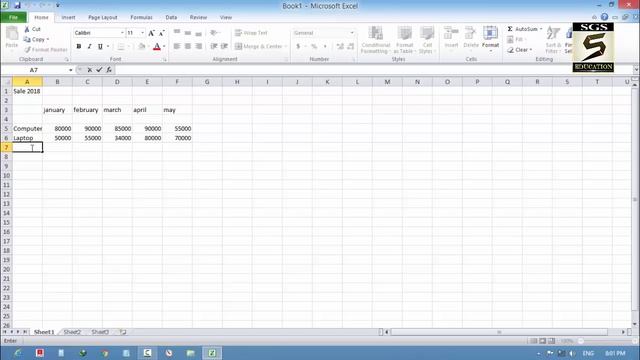Switch to the Sheet2 worksheet tab
The width and height of the screenshot is (640, 360).
click(x=72, y=332)
